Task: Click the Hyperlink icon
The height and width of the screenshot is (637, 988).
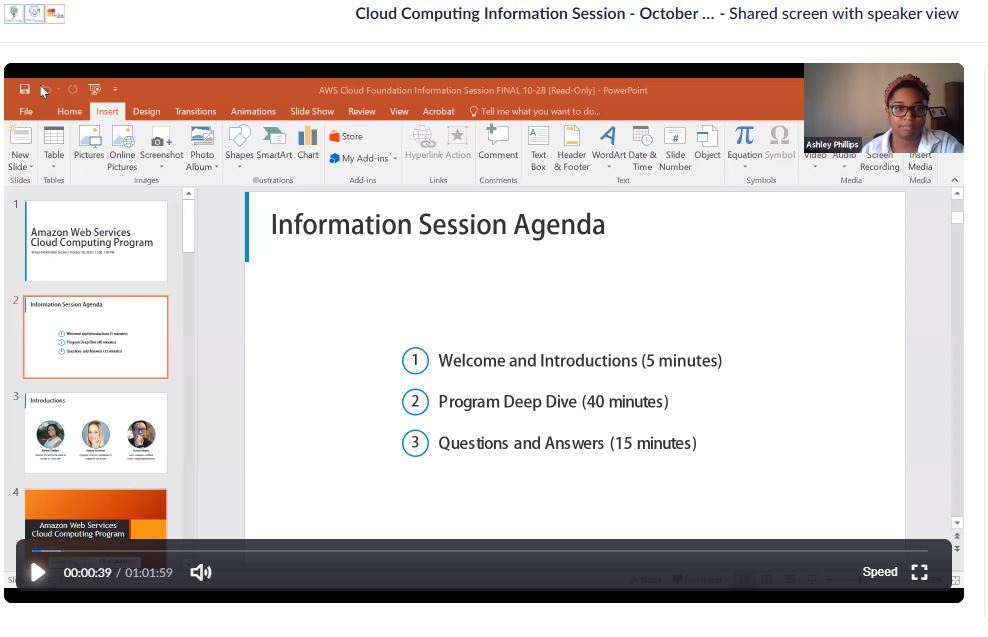Action: pos(423,142)
